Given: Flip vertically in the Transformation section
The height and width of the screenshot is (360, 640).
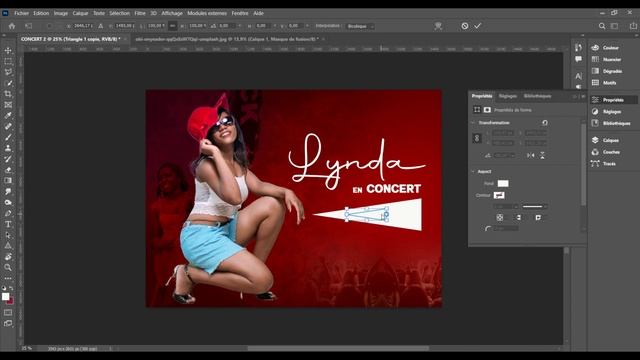Looking at the screenshot, I should tap(542, 155).
